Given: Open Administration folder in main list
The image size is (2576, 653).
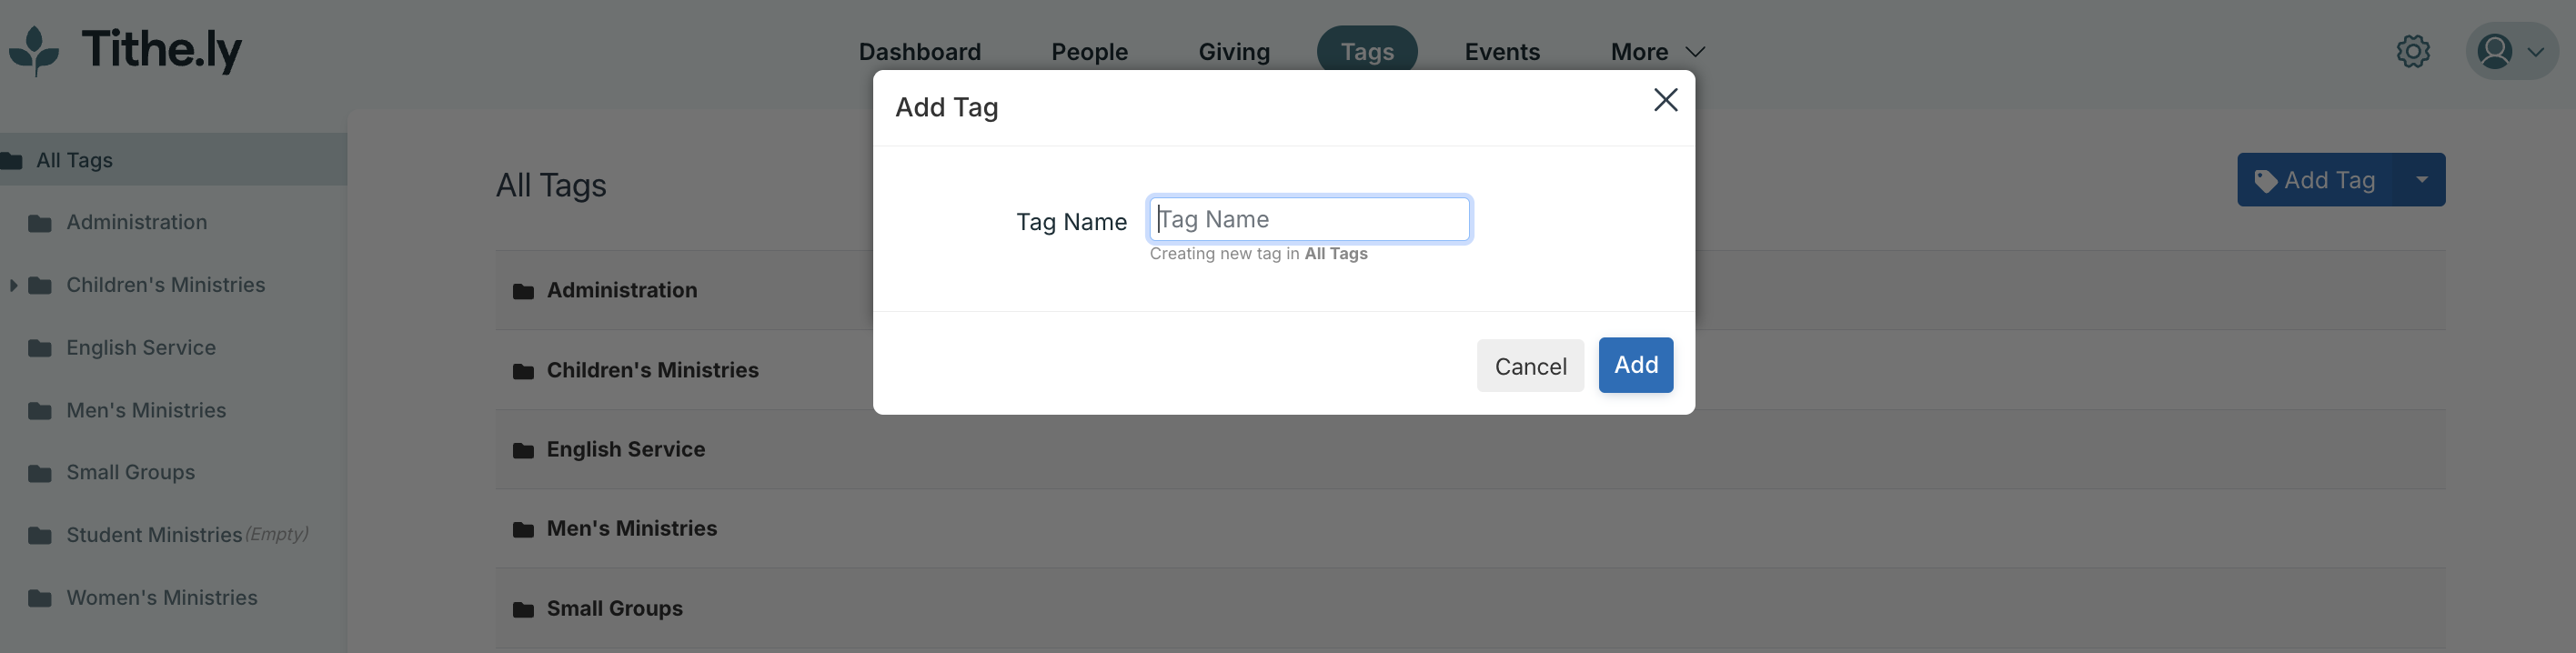Looking at the screenshot, I should (x=622, y=291).
